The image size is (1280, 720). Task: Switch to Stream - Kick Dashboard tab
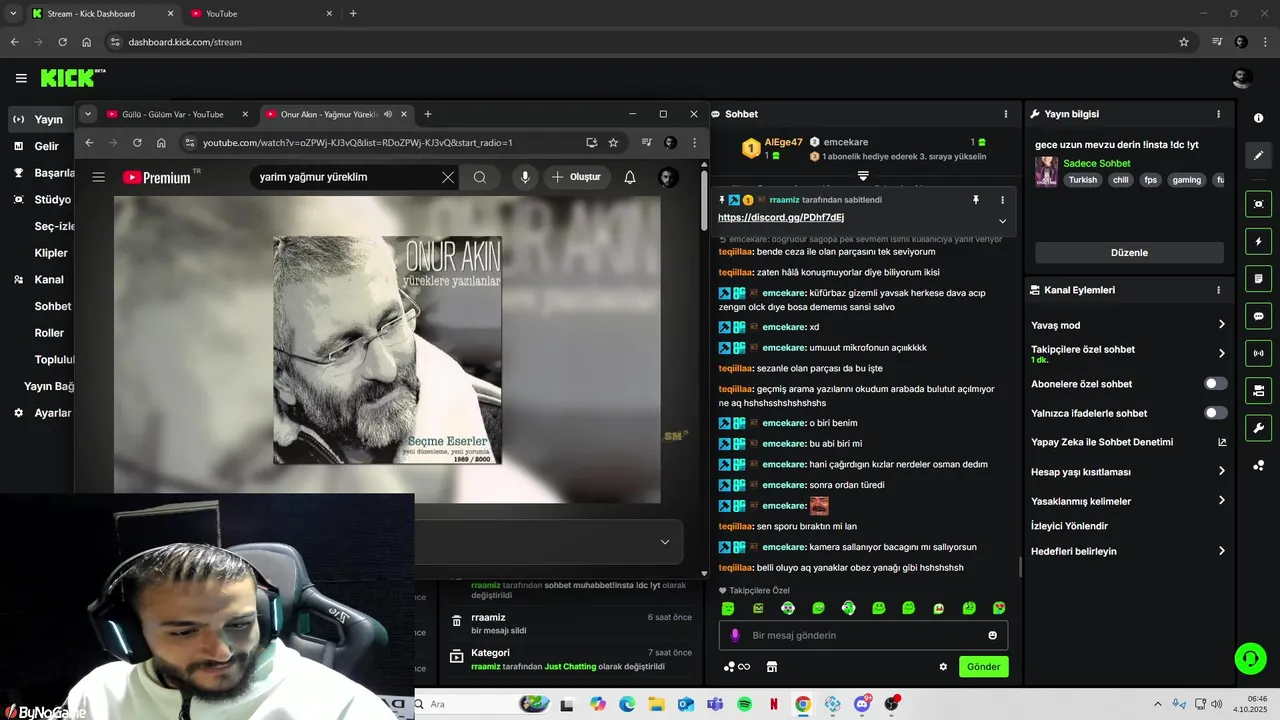point(103,14)
